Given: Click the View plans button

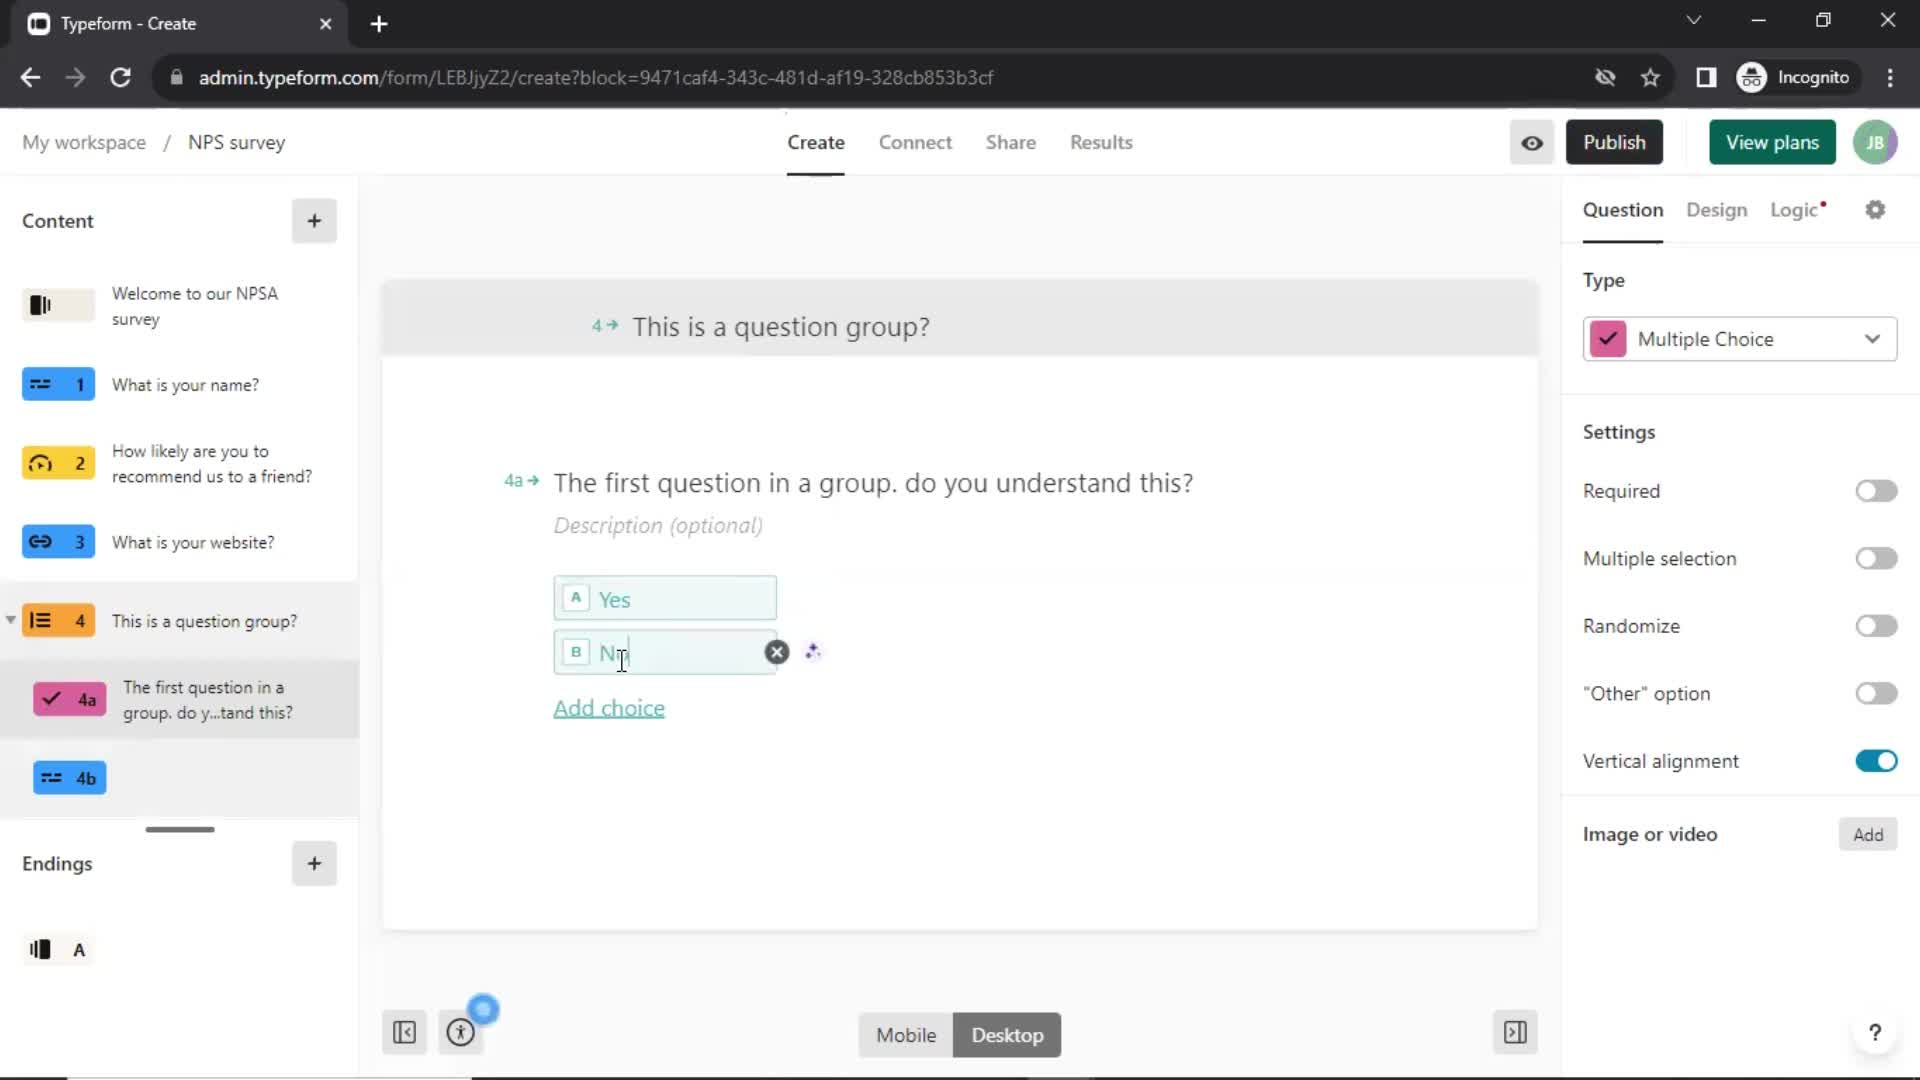Looking at the screenshot, I should tap(1772, 142).
